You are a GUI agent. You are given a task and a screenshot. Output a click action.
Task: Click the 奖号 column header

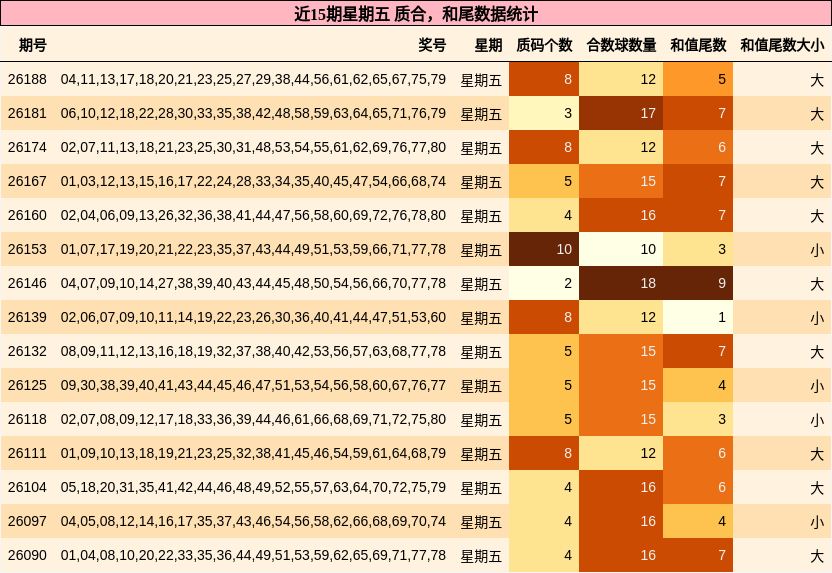[x=432, y=45]
